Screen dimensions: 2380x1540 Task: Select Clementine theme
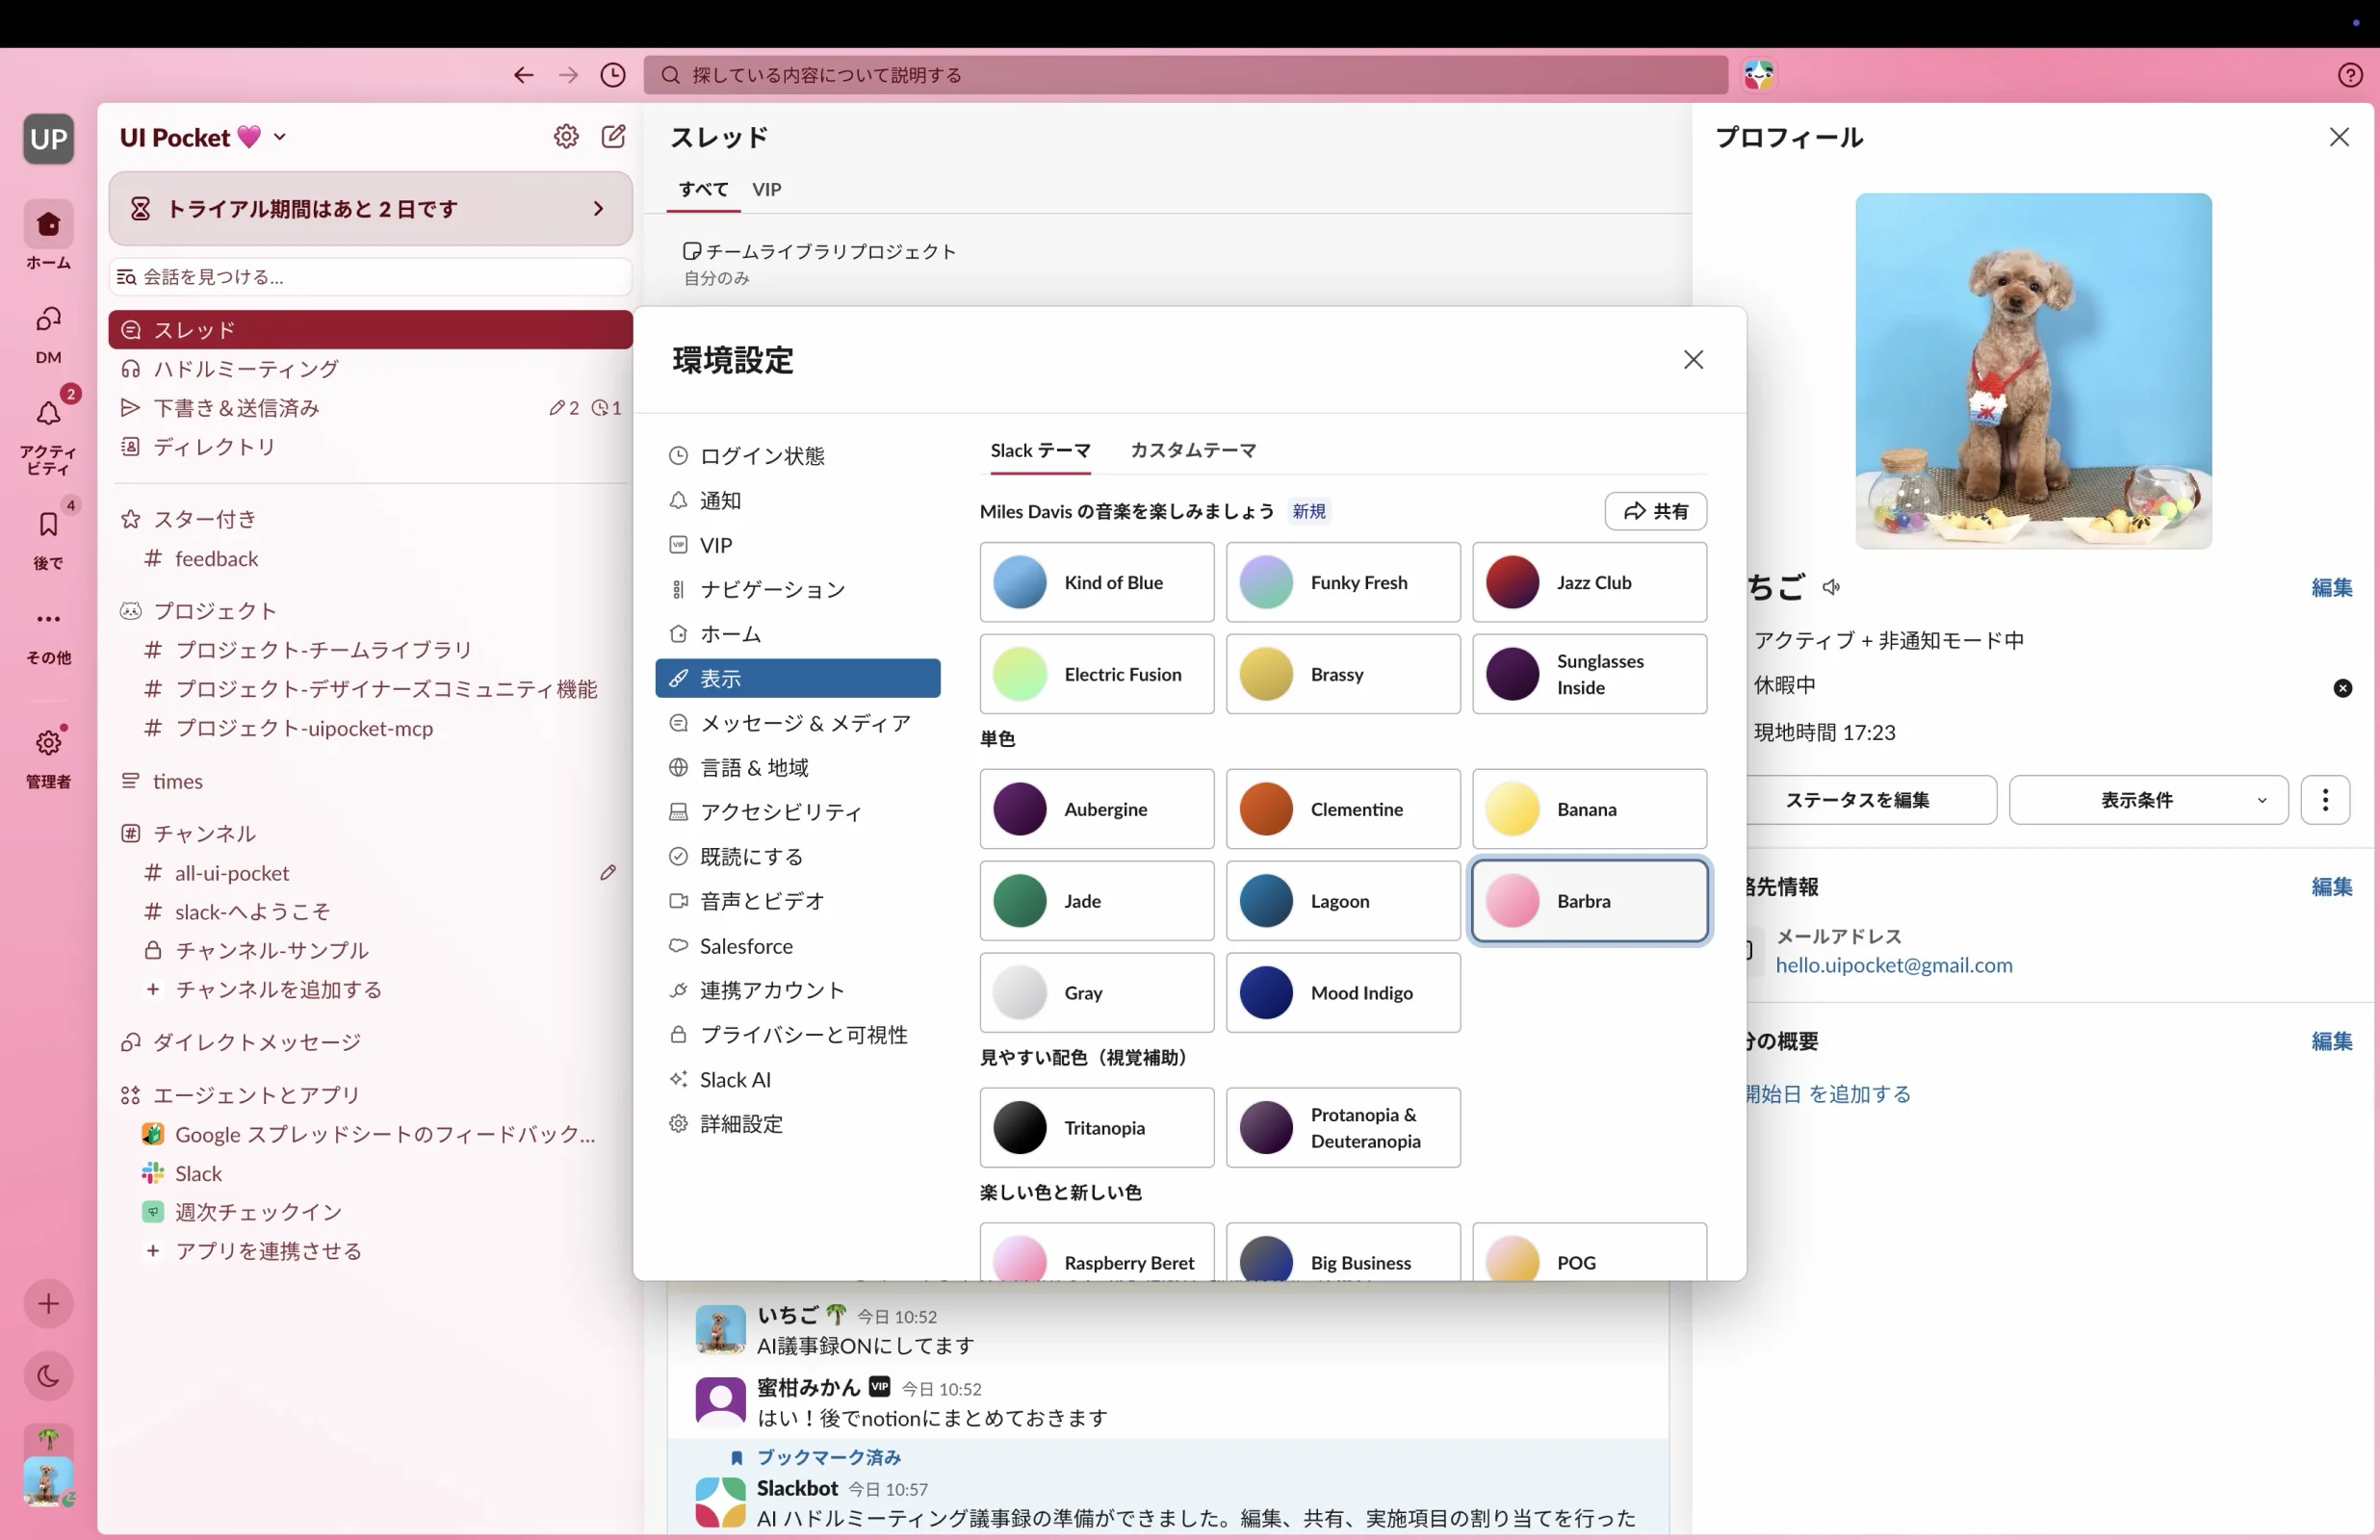pos(1343,809)
